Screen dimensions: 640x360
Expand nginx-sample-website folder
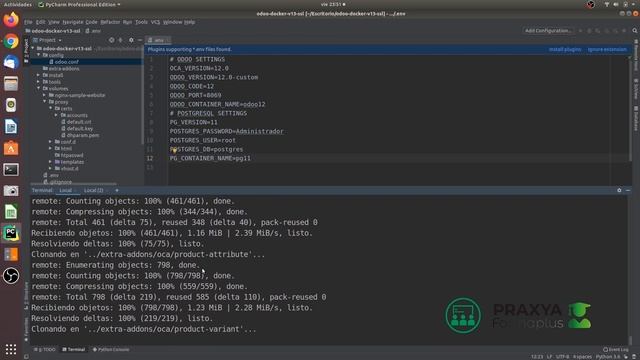[44, 95]
